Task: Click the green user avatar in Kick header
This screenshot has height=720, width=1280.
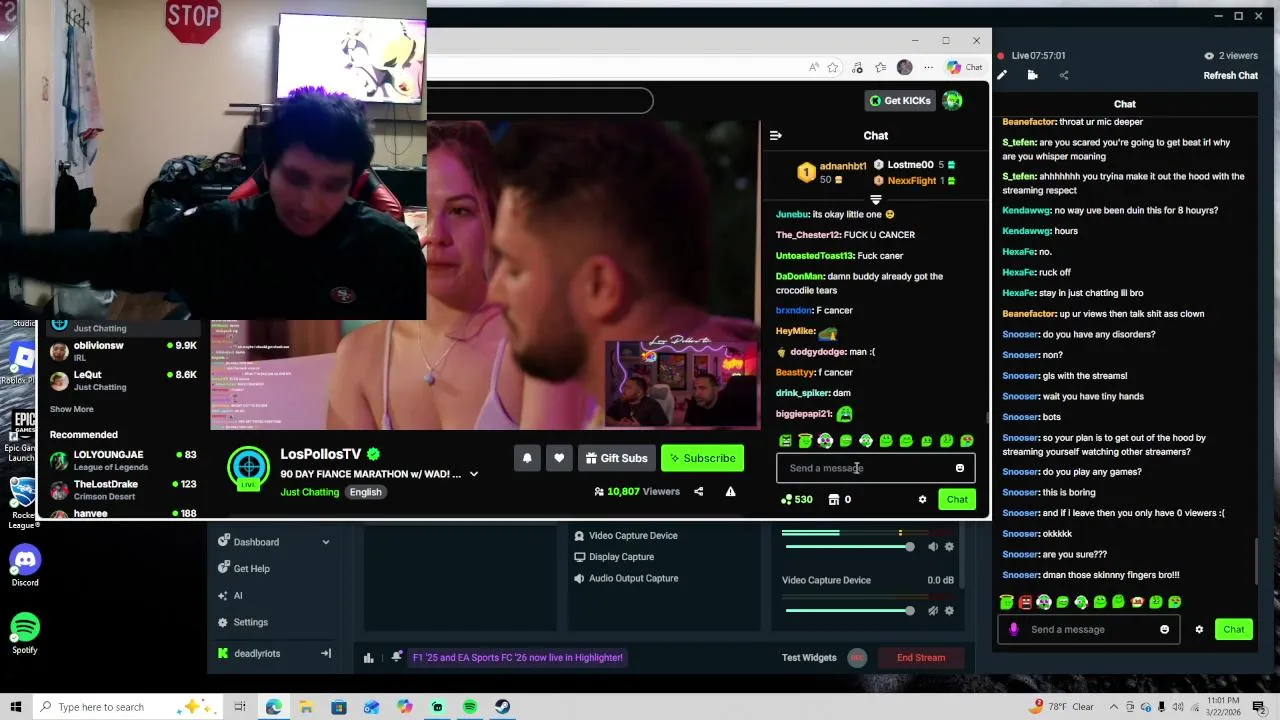Action: [952, 100]
